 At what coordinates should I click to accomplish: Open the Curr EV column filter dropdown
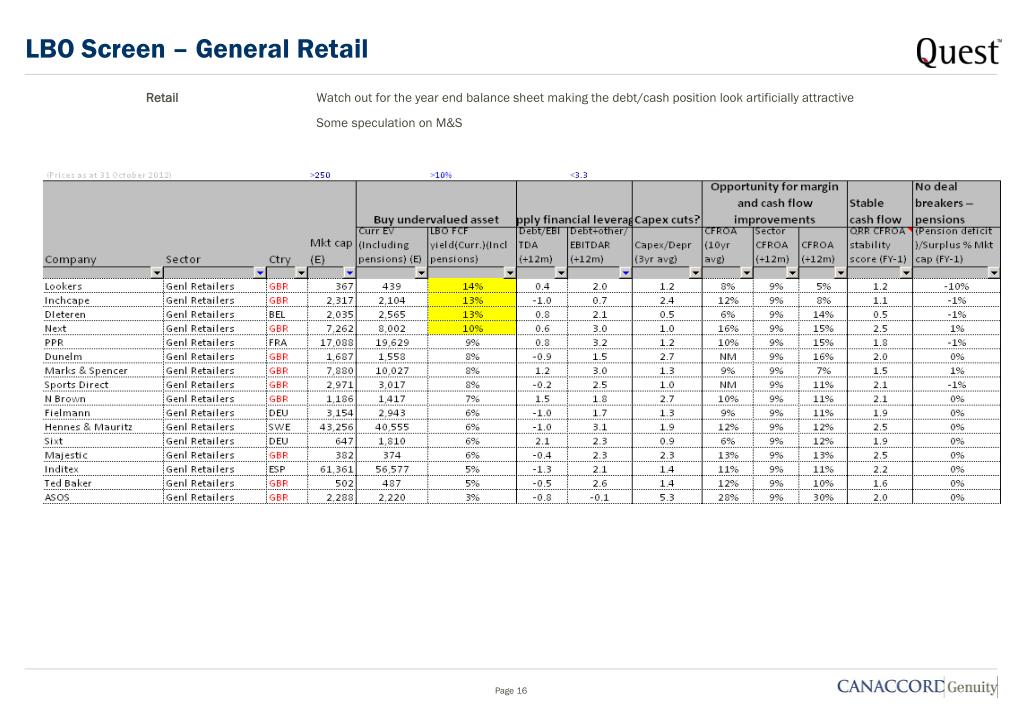421,272
